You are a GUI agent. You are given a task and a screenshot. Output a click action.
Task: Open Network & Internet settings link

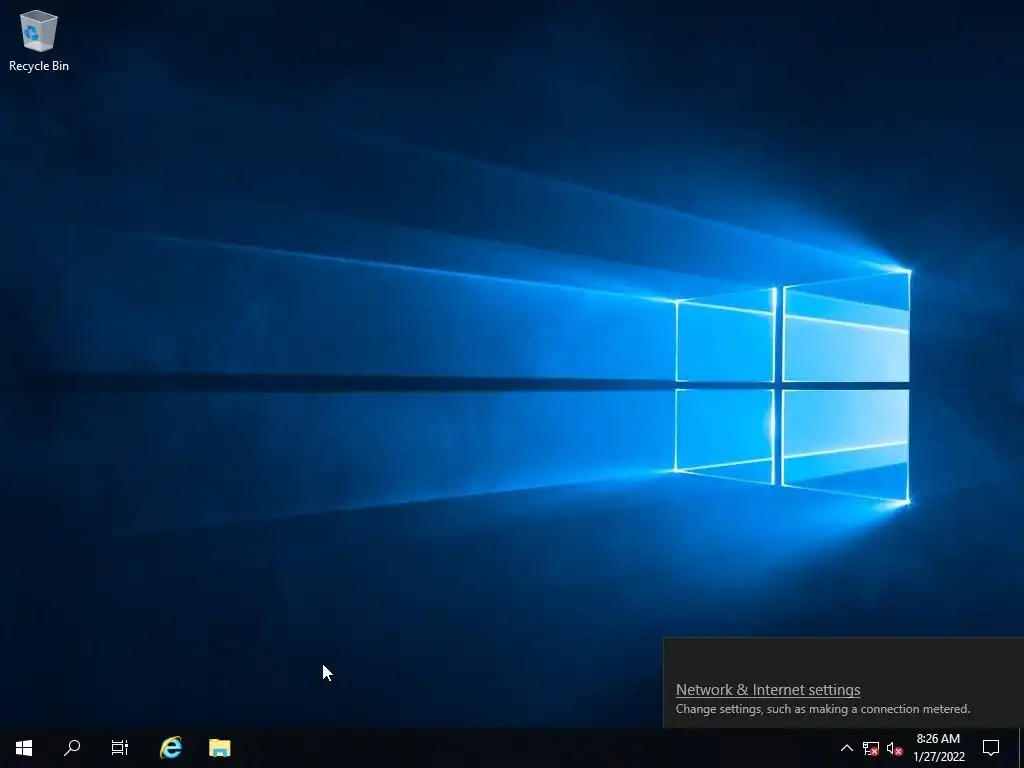[x=768, y=690]
